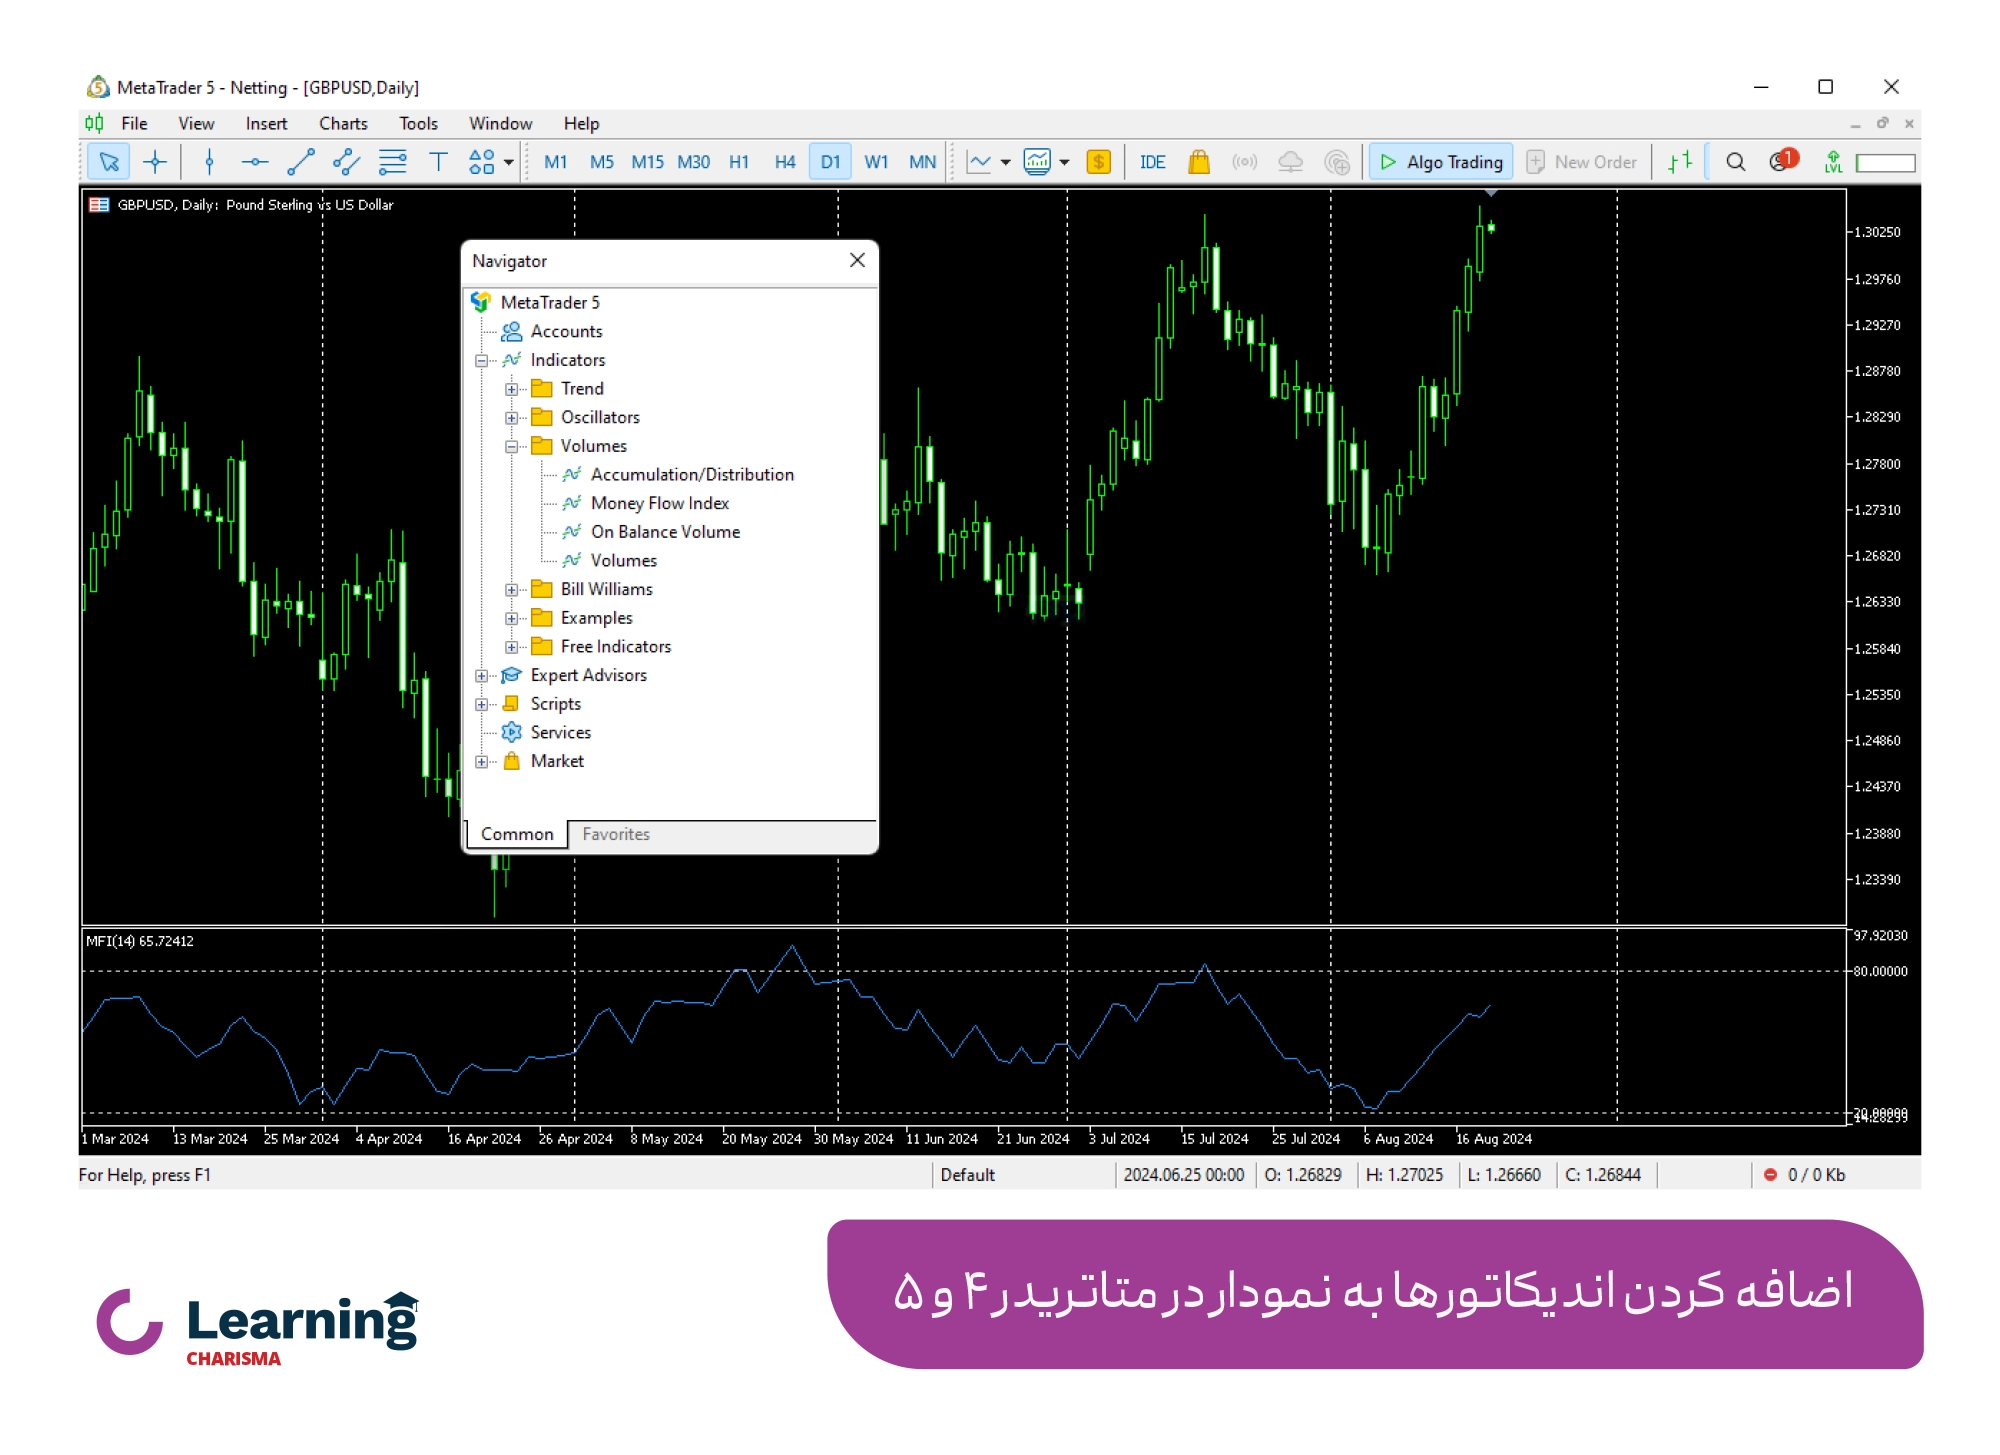2000x1455 pixels.
Task: Expand the Volumes indicator folder
Action: pyautogui.click(x=511, y=447)
